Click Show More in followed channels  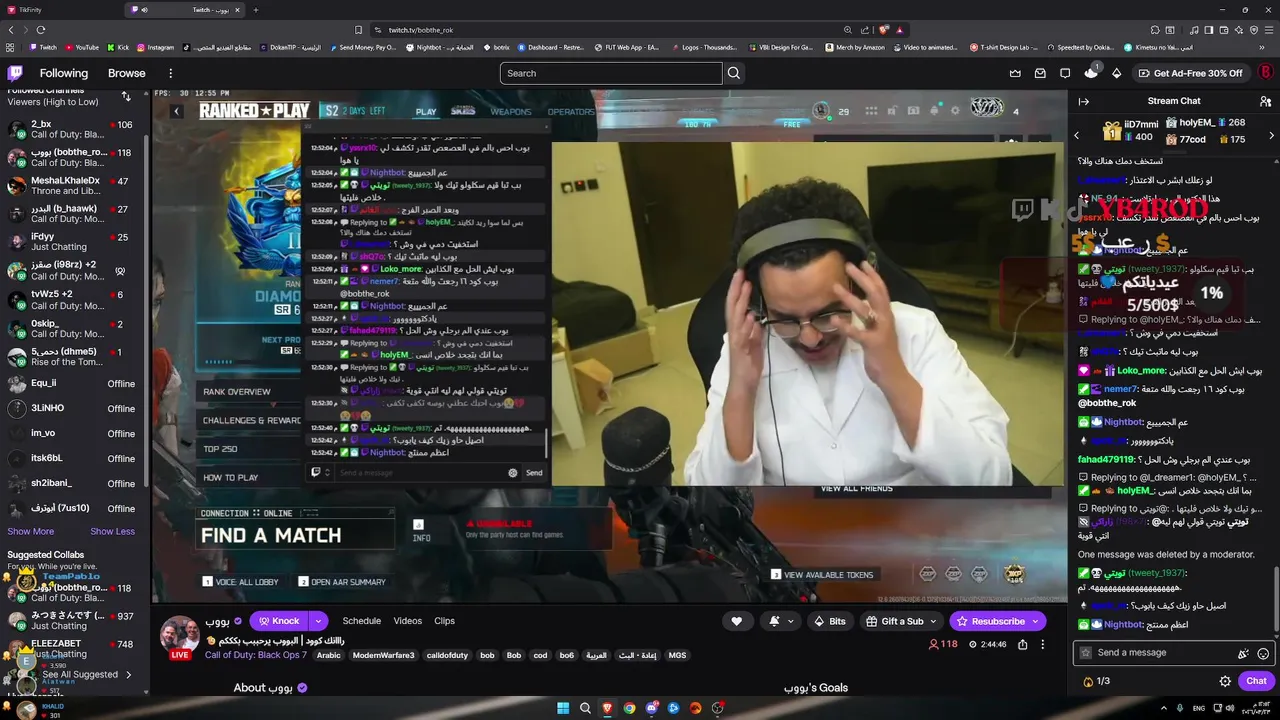31,531
